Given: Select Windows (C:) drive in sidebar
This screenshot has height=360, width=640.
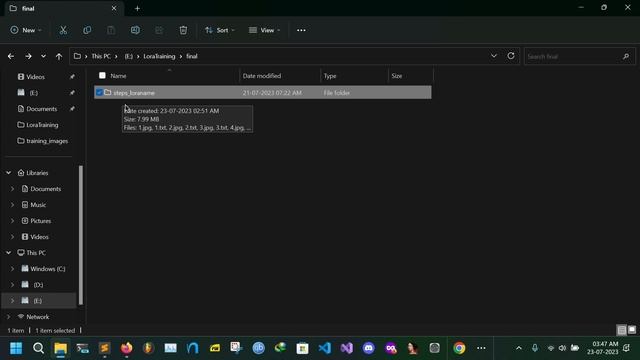Looking at the screenshot, I should [x=47, y=269].
